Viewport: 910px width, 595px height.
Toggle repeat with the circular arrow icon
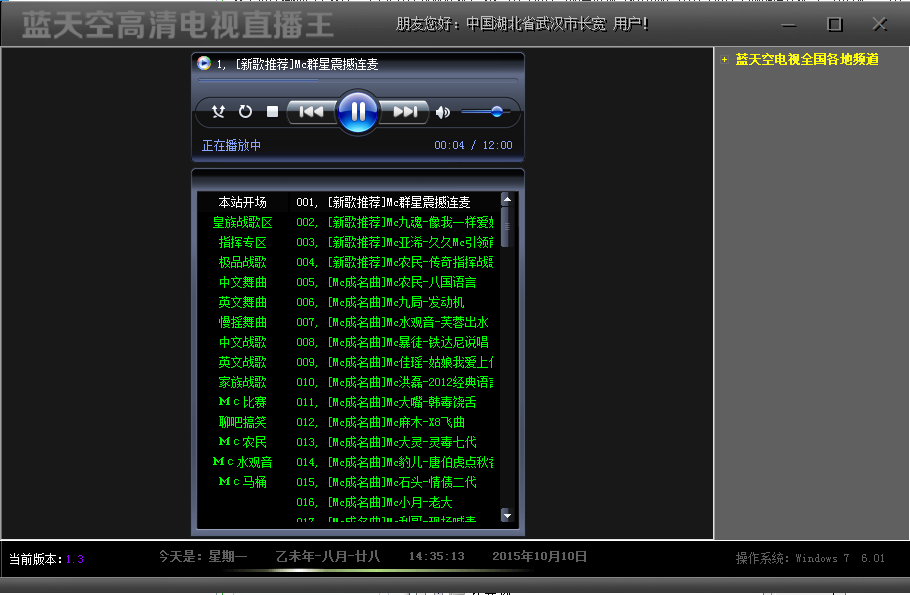click(x=245, y=111)
